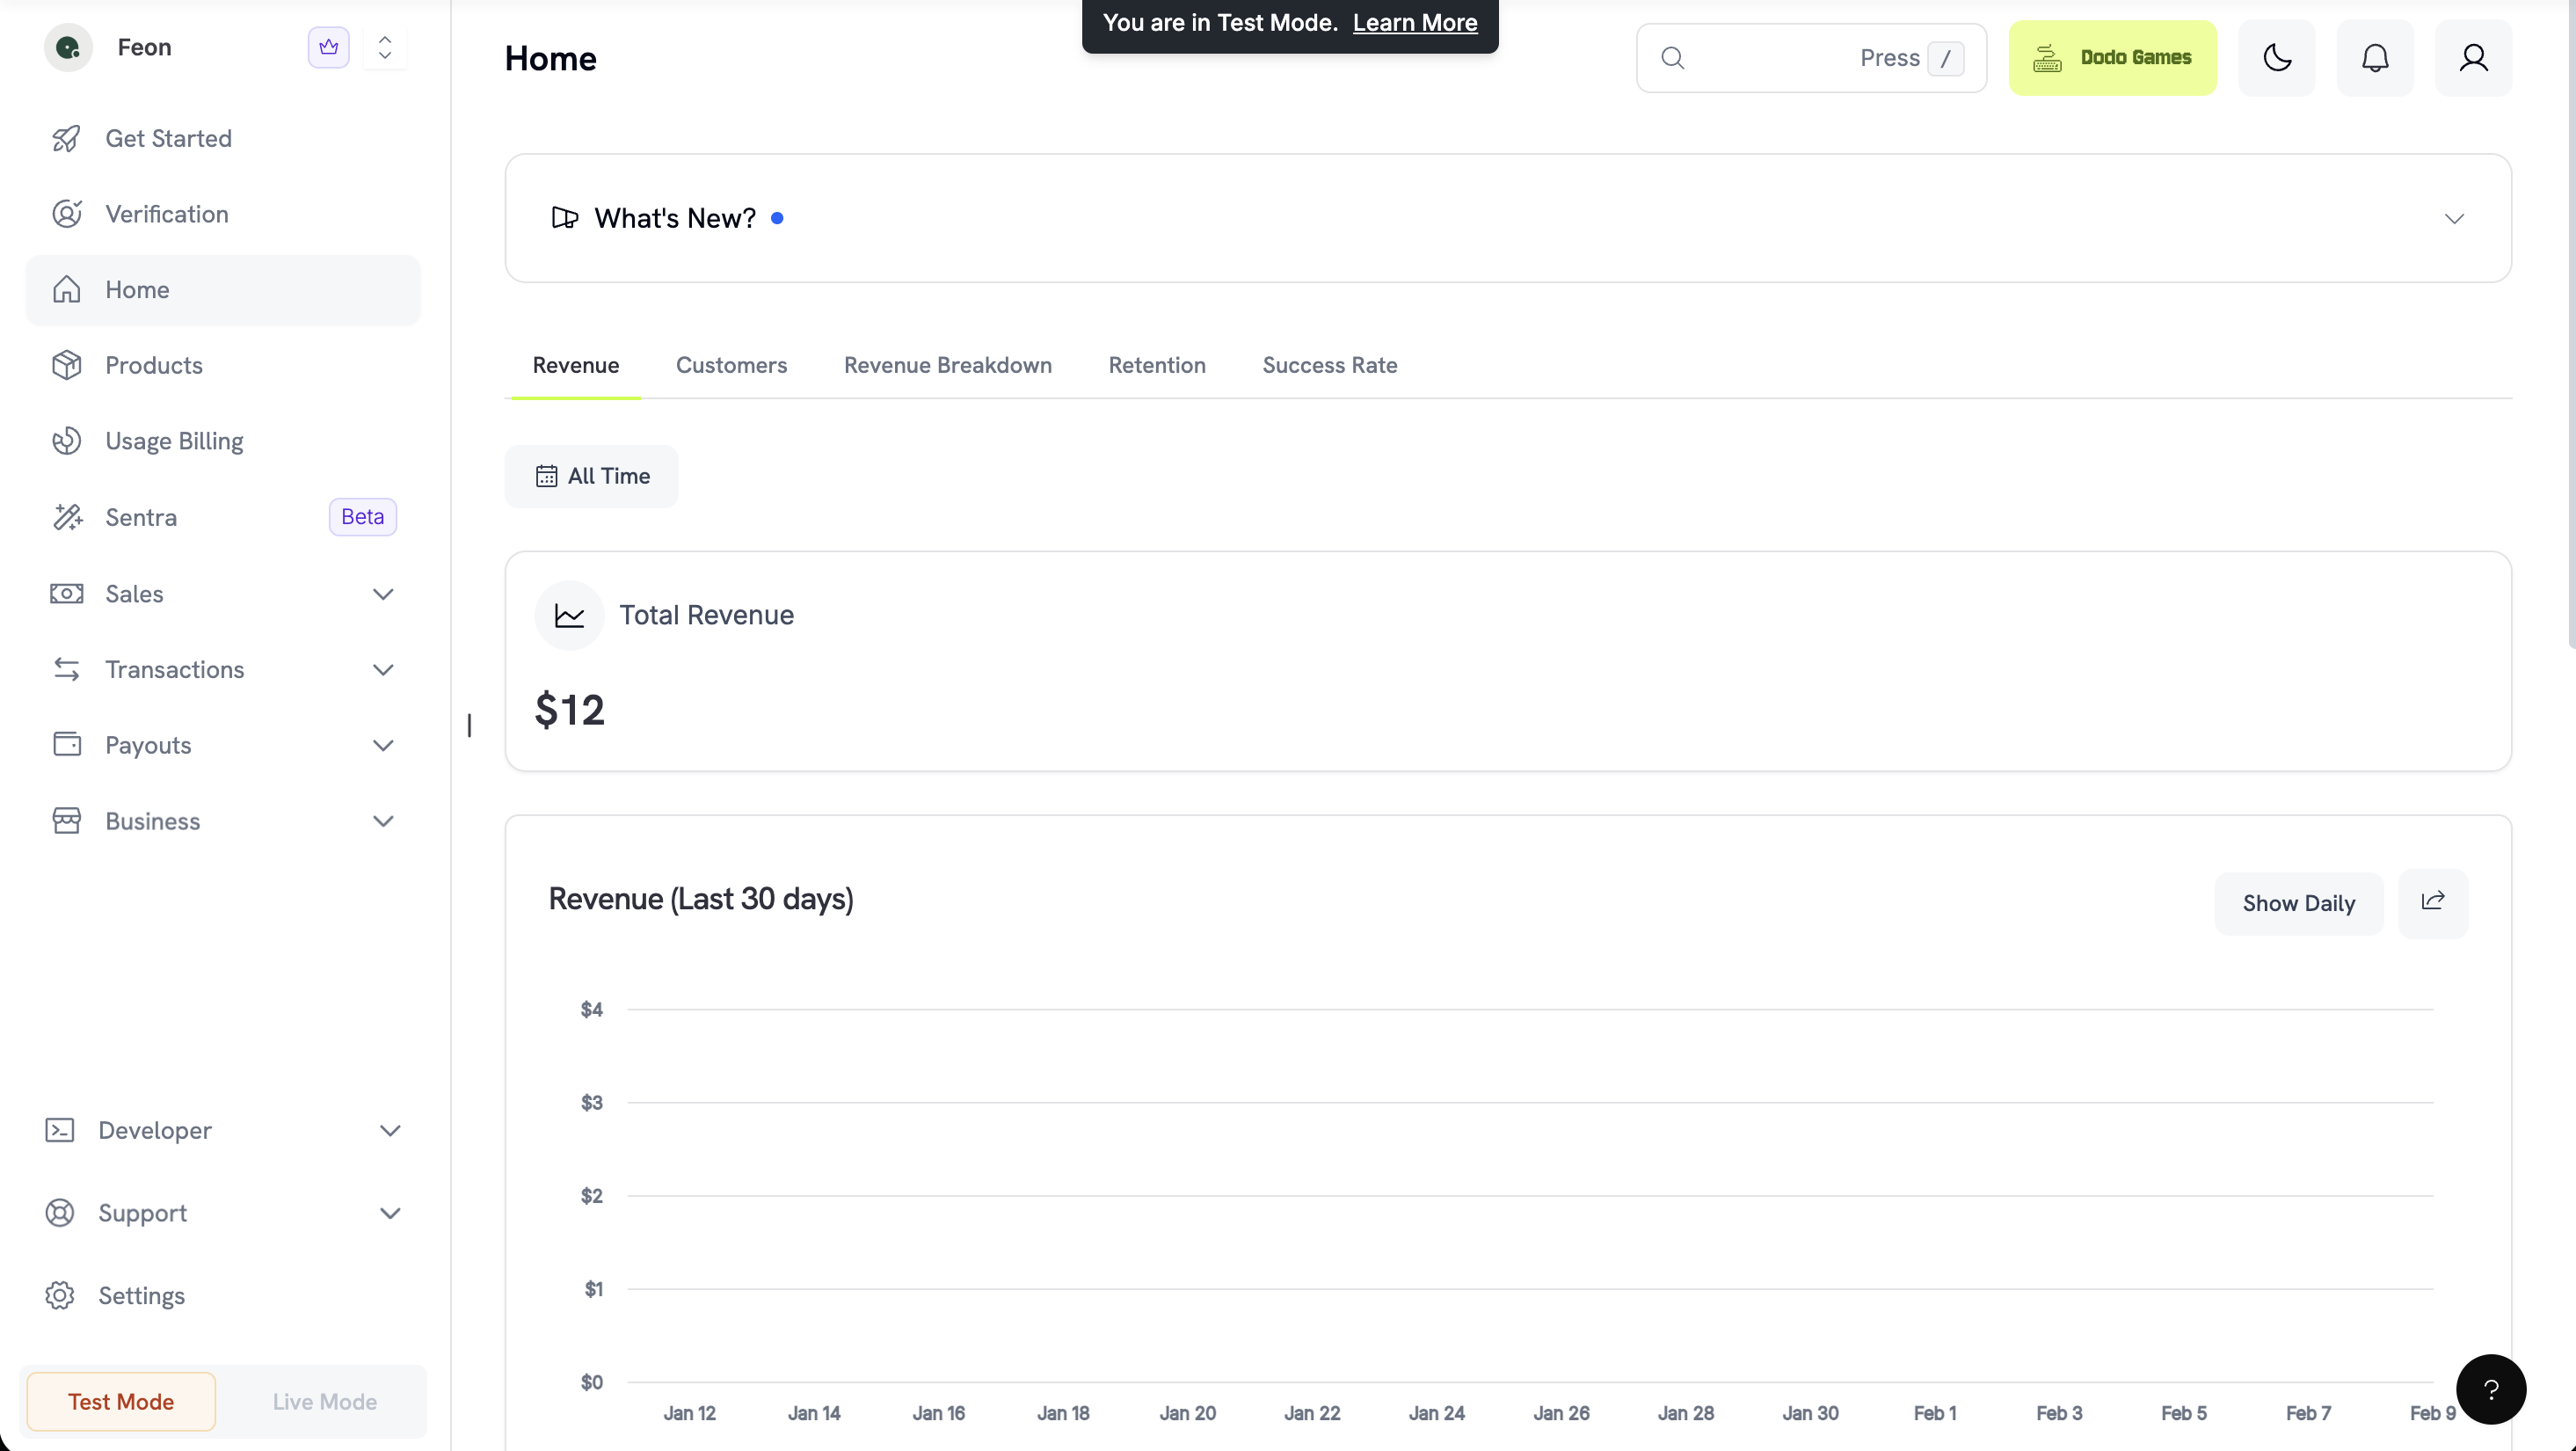Toggle Show Daily on the revenue chart
This screenshot has width=2576, height=1451.
point(2298,902)
